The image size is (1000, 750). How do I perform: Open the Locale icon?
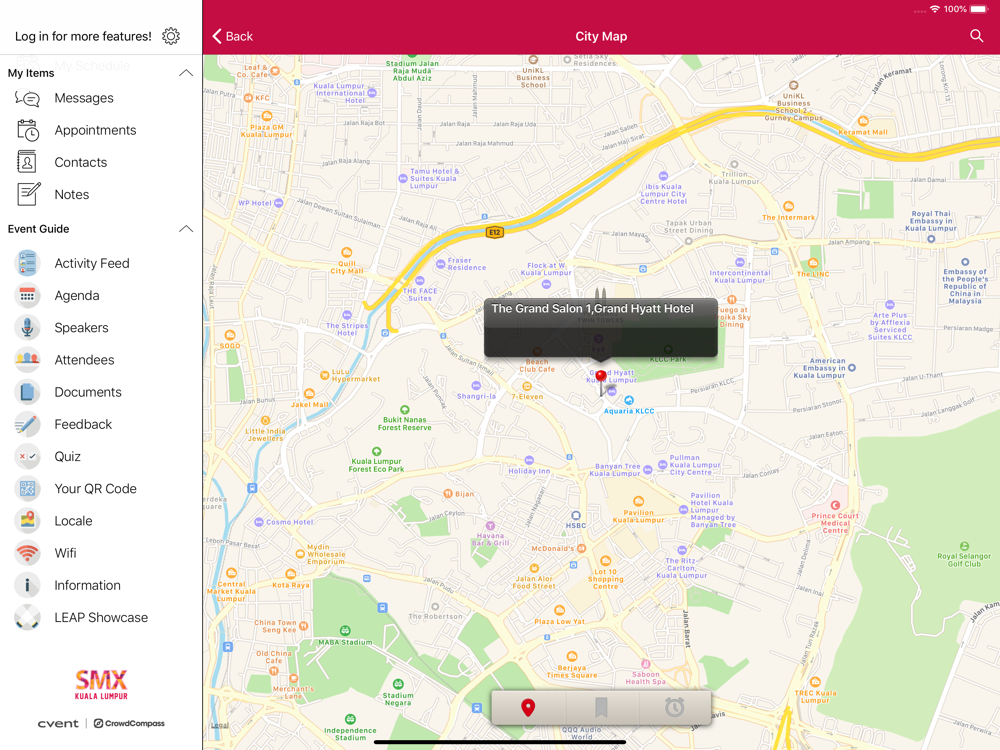[27, 521]
